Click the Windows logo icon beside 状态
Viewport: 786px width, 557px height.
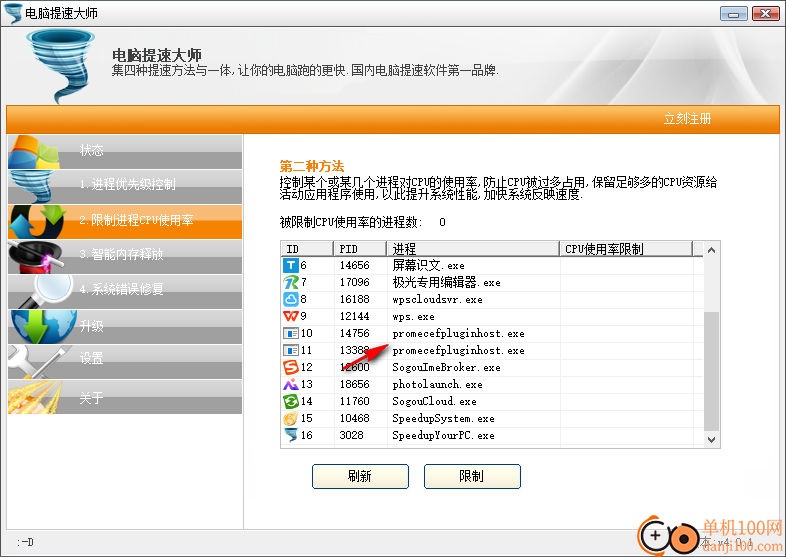[x=34, y=152]
